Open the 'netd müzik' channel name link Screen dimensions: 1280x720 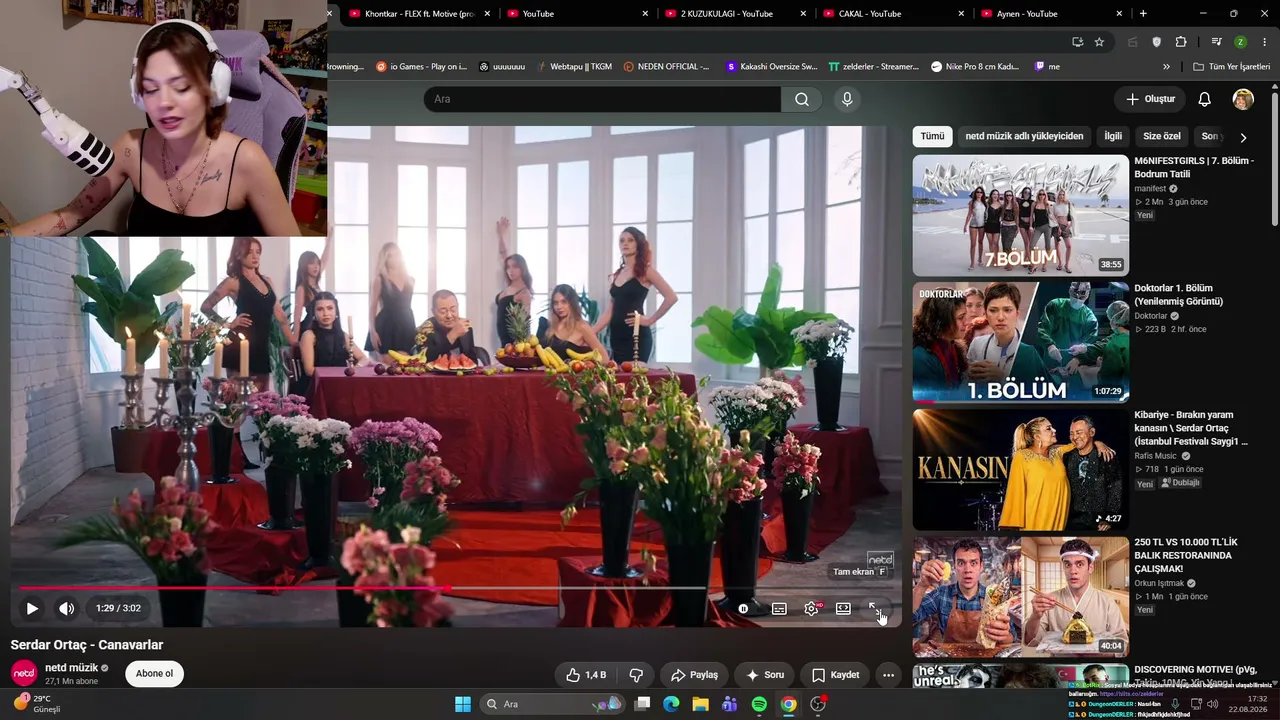click(71, 668)
